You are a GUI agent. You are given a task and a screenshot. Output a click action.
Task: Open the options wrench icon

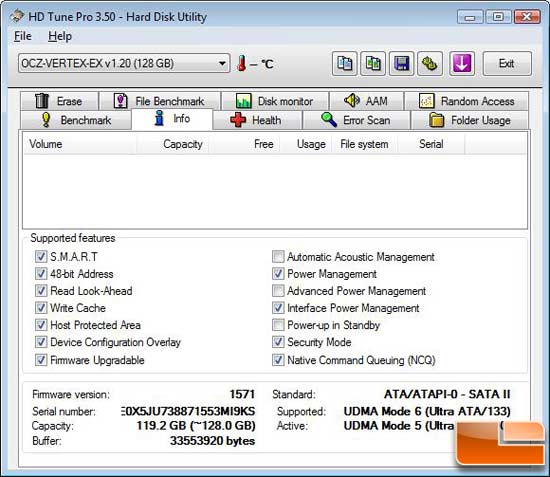coord(430,64)
